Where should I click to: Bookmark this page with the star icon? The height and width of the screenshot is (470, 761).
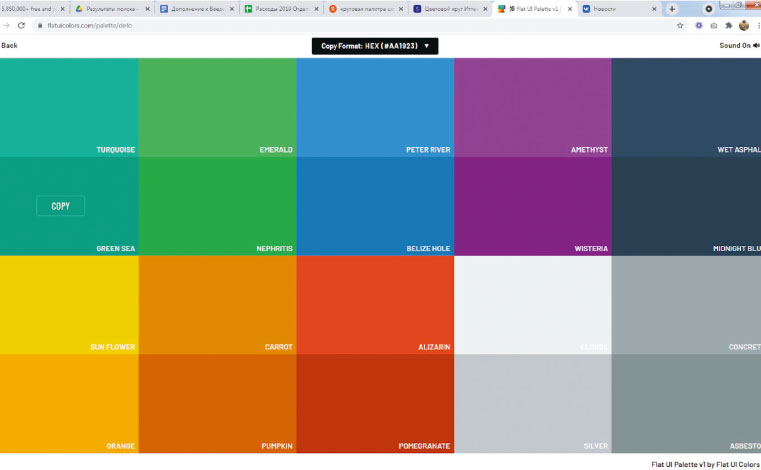(680, 25)
